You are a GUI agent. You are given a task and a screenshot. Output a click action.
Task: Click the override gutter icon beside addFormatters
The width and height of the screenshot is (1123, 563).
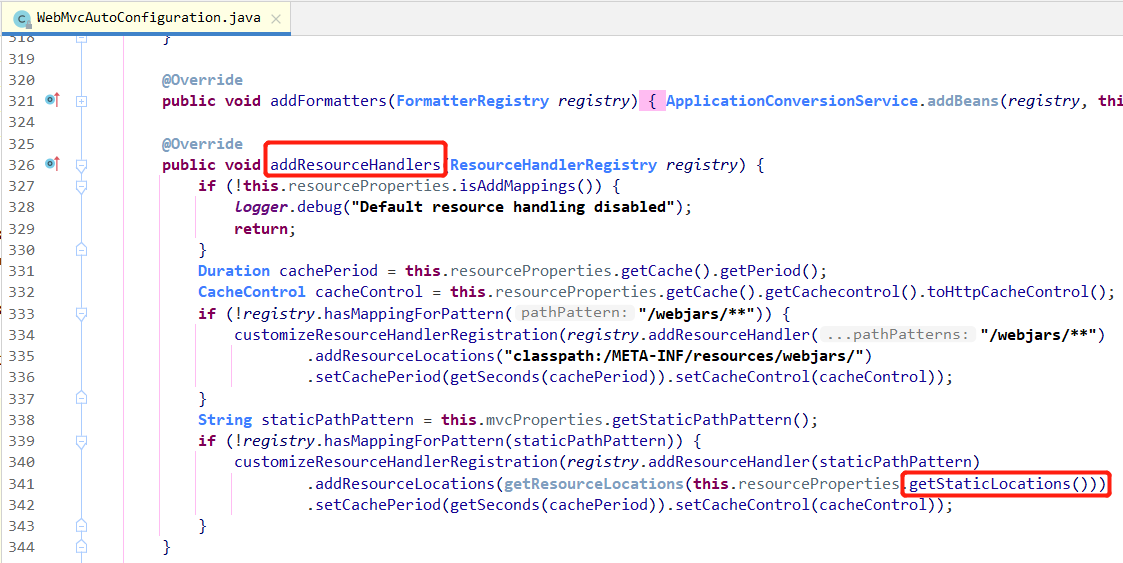click(52, 101)
